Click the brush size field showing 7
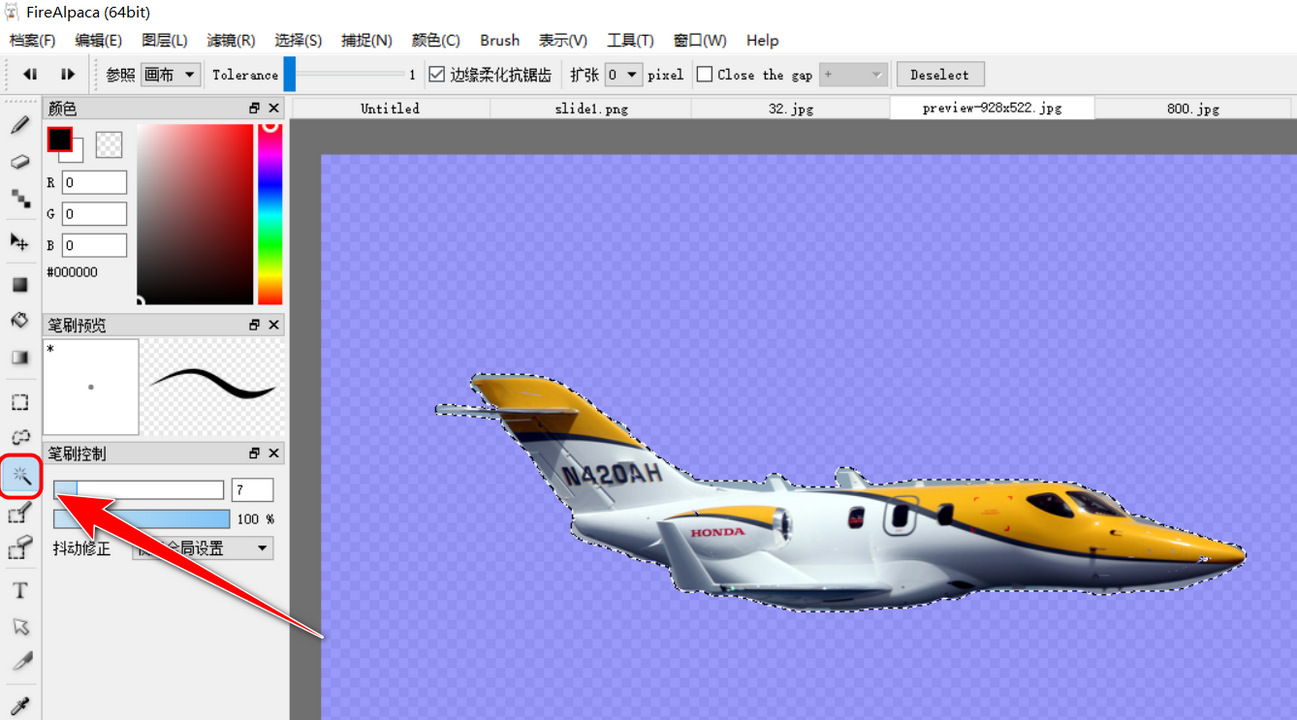 [253, 489]
